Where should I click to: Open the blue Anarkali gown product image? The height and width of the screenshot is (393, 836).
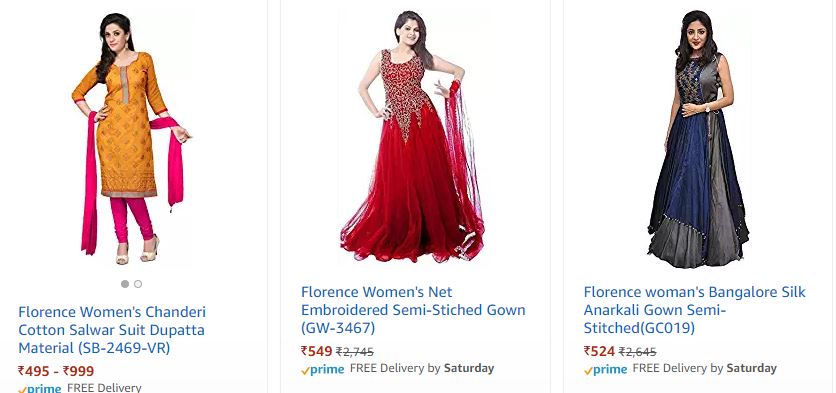pyautogui.click(x=698, y=139)
